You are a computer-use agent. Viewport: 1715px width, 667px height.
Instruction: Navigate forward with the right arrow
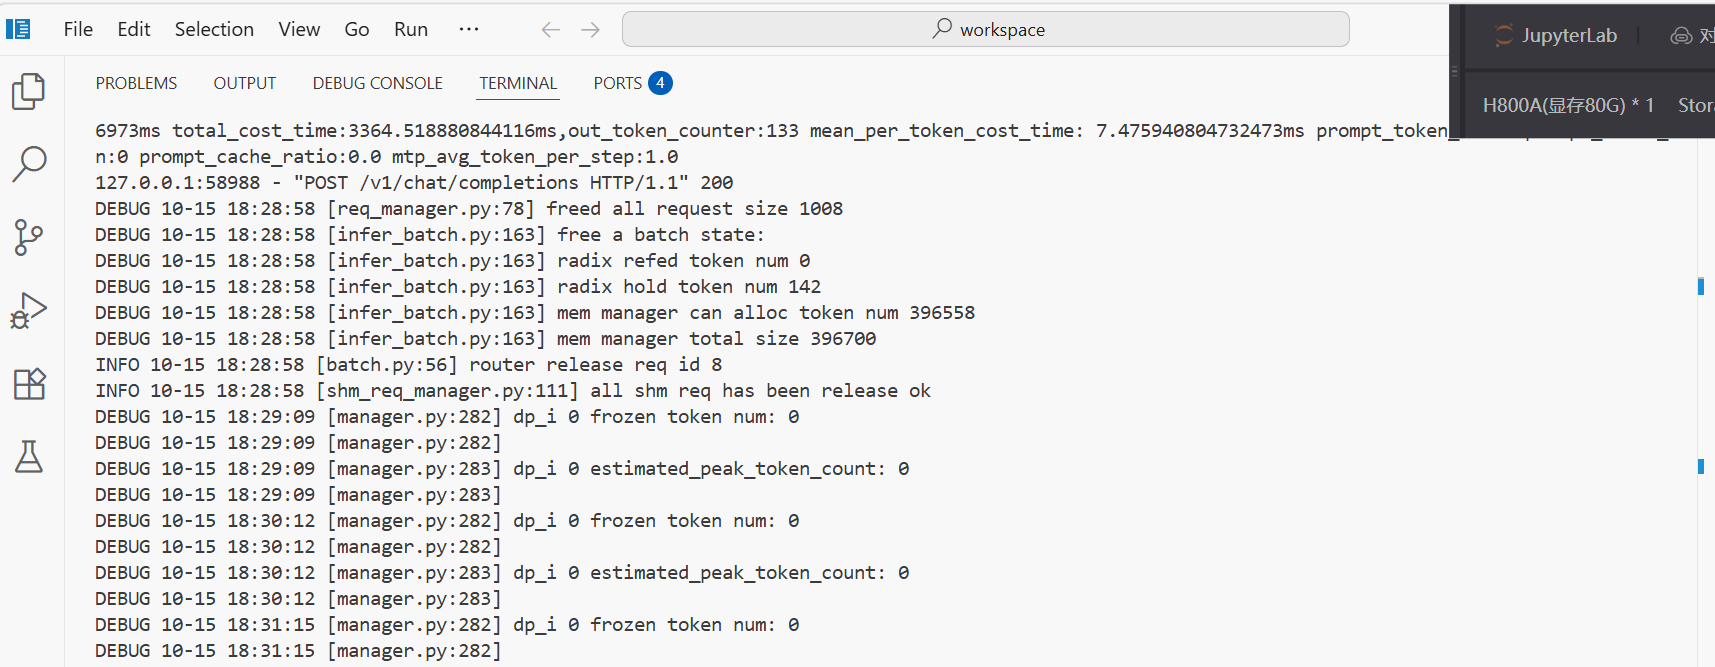point(591,30)
